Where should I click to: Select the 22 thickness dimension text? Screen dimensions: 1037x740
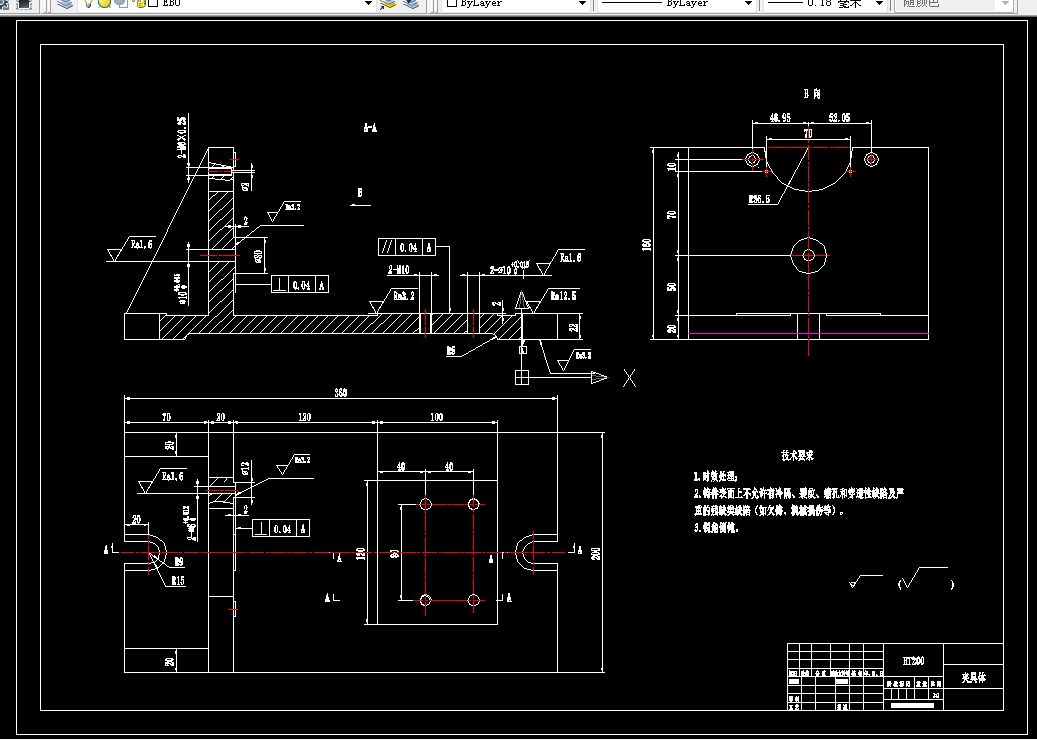[x=573, y=326]
